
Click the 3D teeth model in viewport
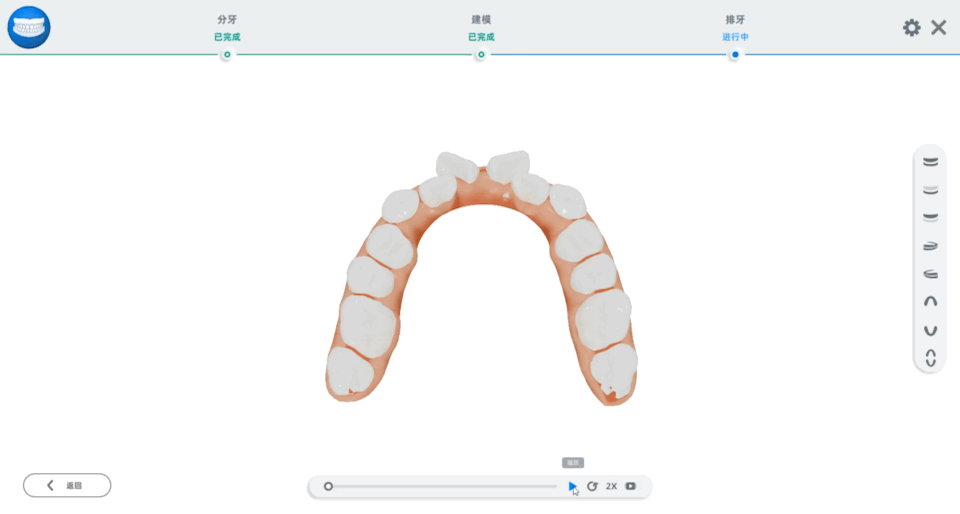(480, 280)
